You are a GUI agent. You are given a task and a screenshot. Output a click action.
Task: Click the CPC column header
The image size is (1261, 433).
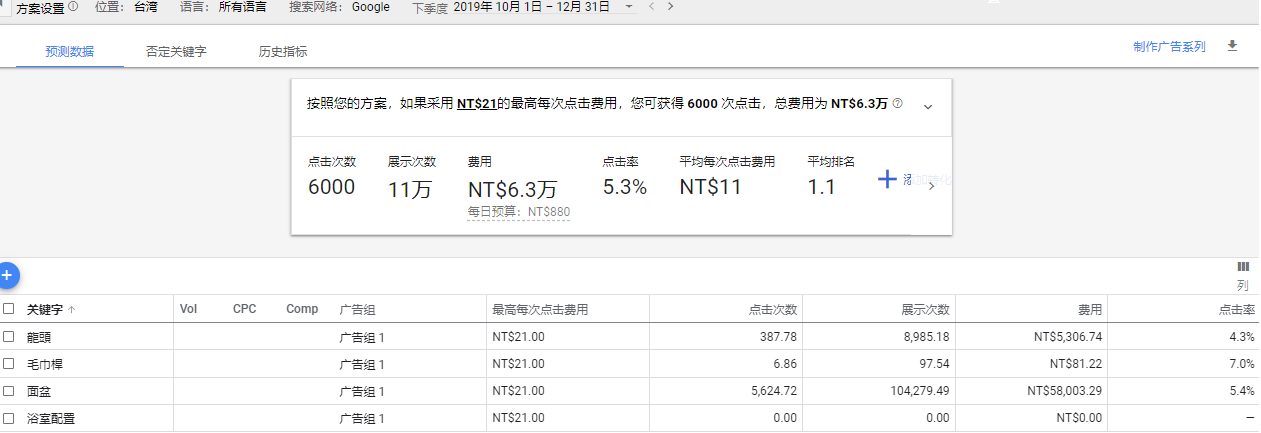tap(244, 309)
